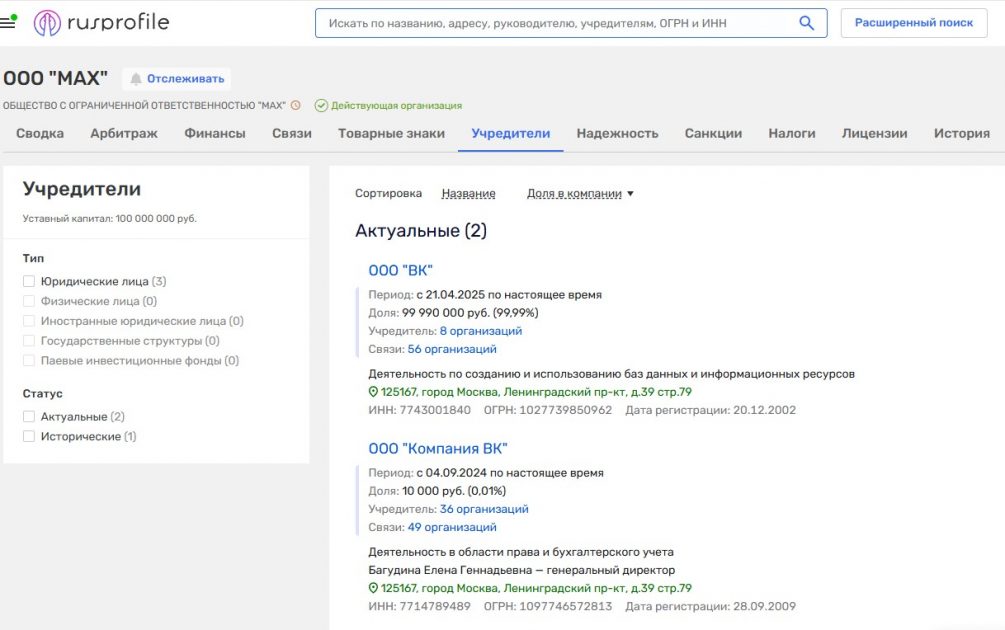Click the map pin icon for ООО "Компания ВК" address

coord(374,588)
